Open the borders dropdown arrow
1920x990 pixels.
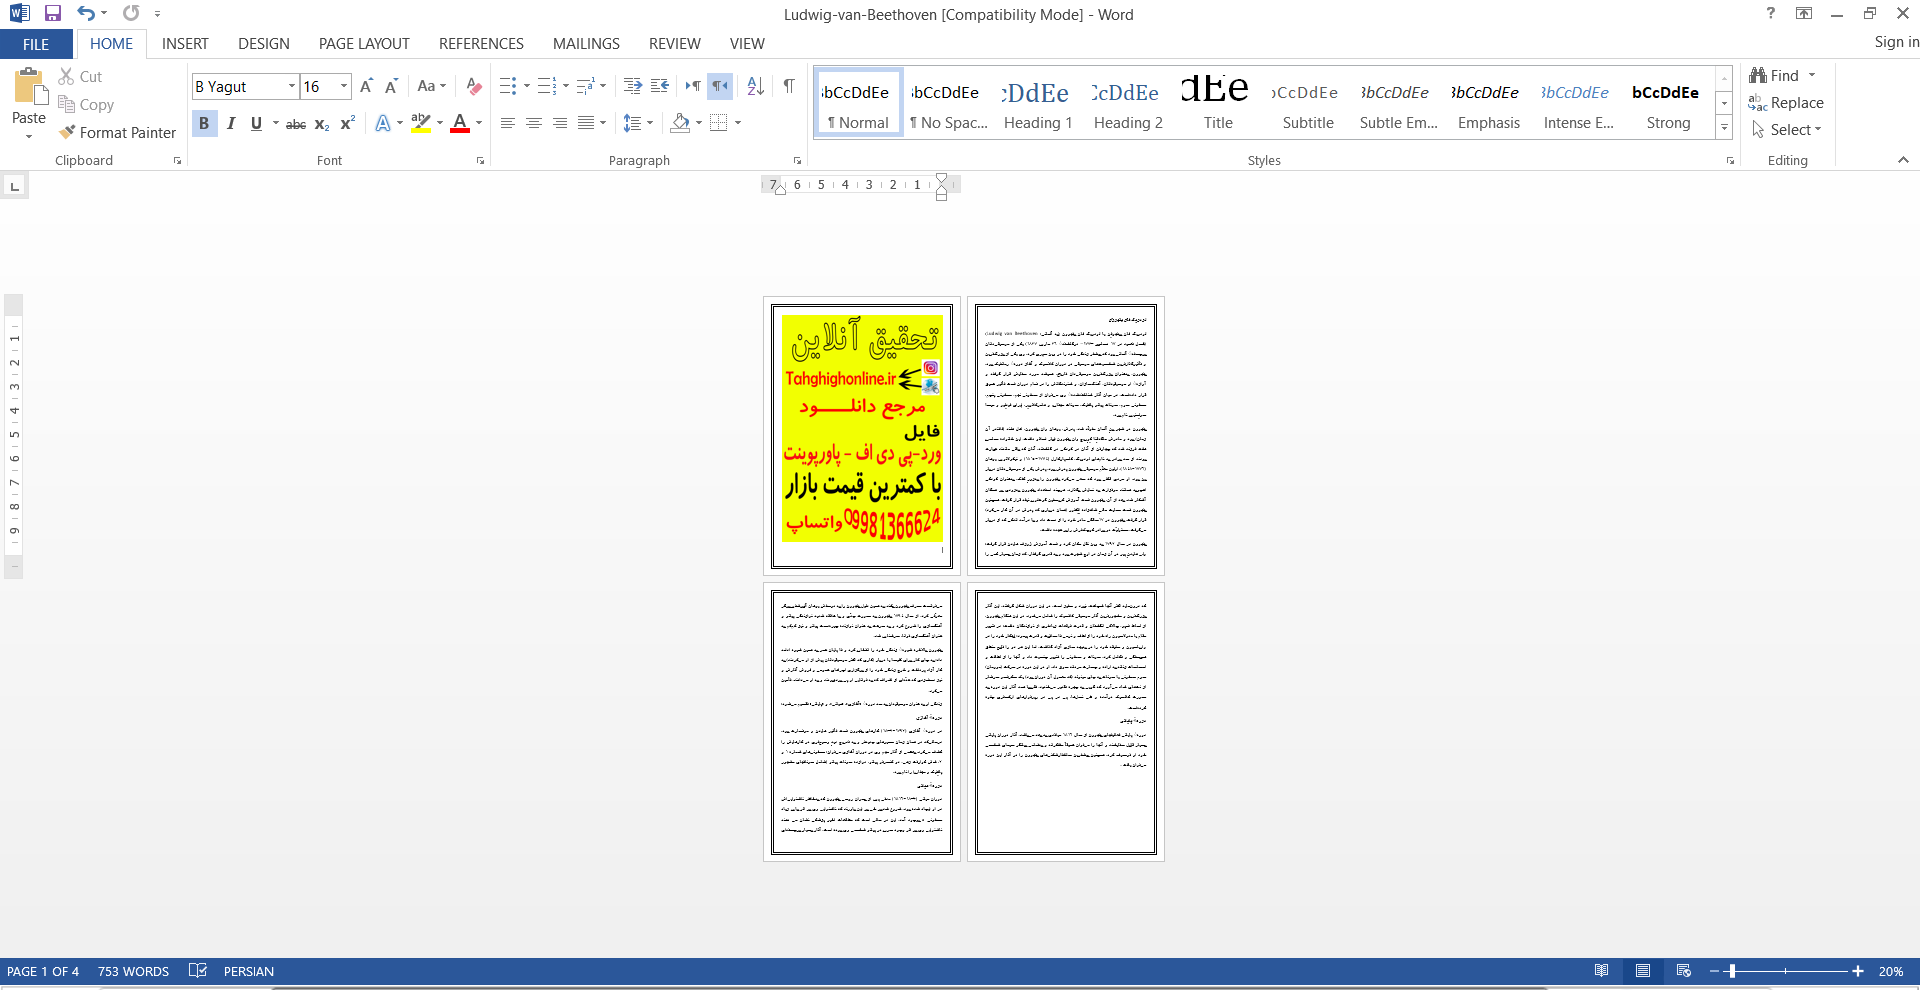(x=738, y=123)
